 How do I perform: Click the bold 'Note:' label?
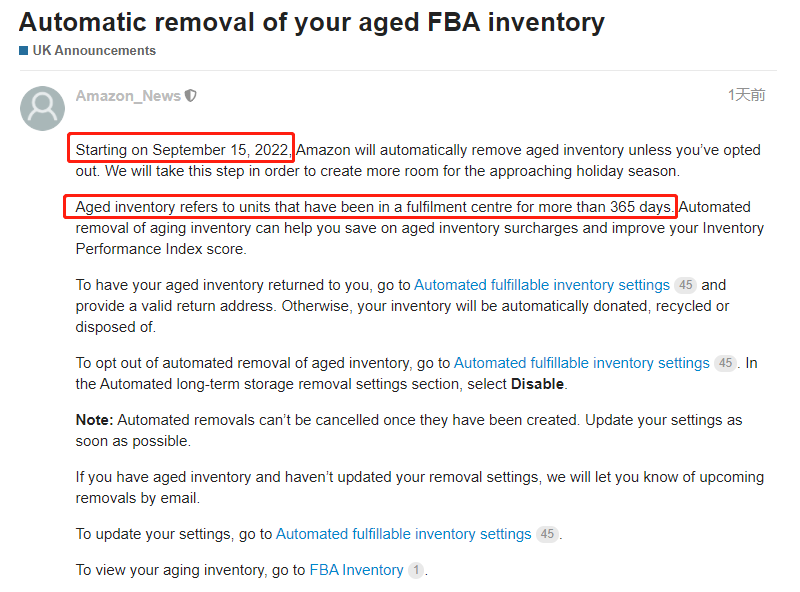tap(95, 420)
